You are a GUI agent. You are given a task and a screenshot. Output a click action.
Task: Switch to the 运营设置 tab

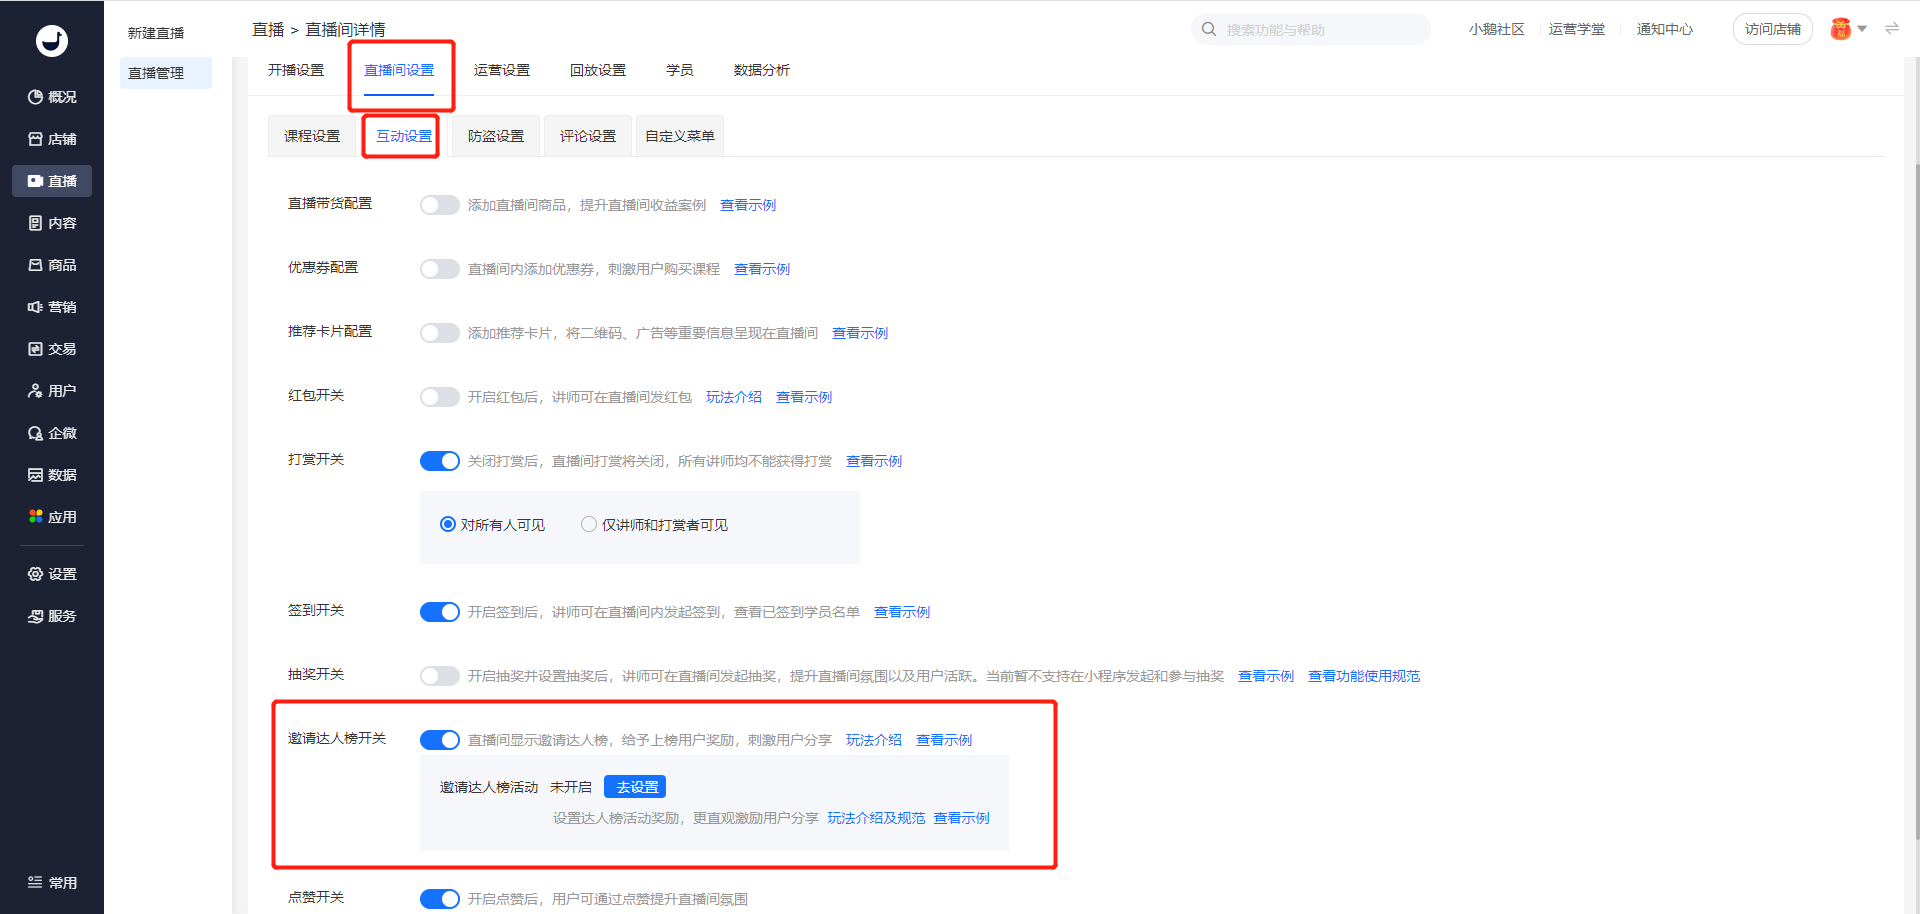502,70
